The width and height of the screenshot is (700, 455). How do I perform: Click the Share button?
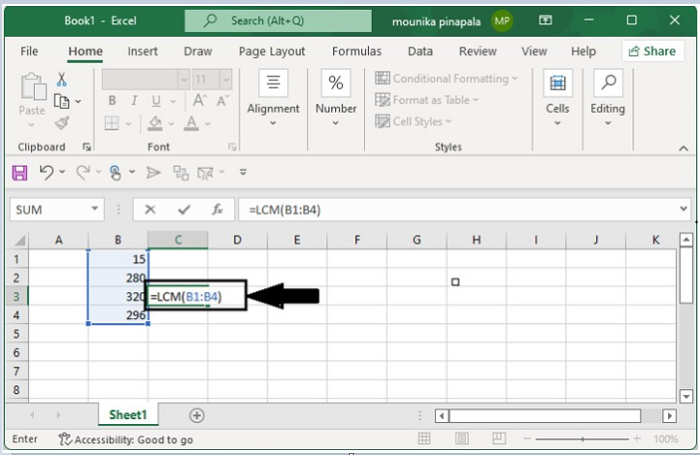coord(652,51)
